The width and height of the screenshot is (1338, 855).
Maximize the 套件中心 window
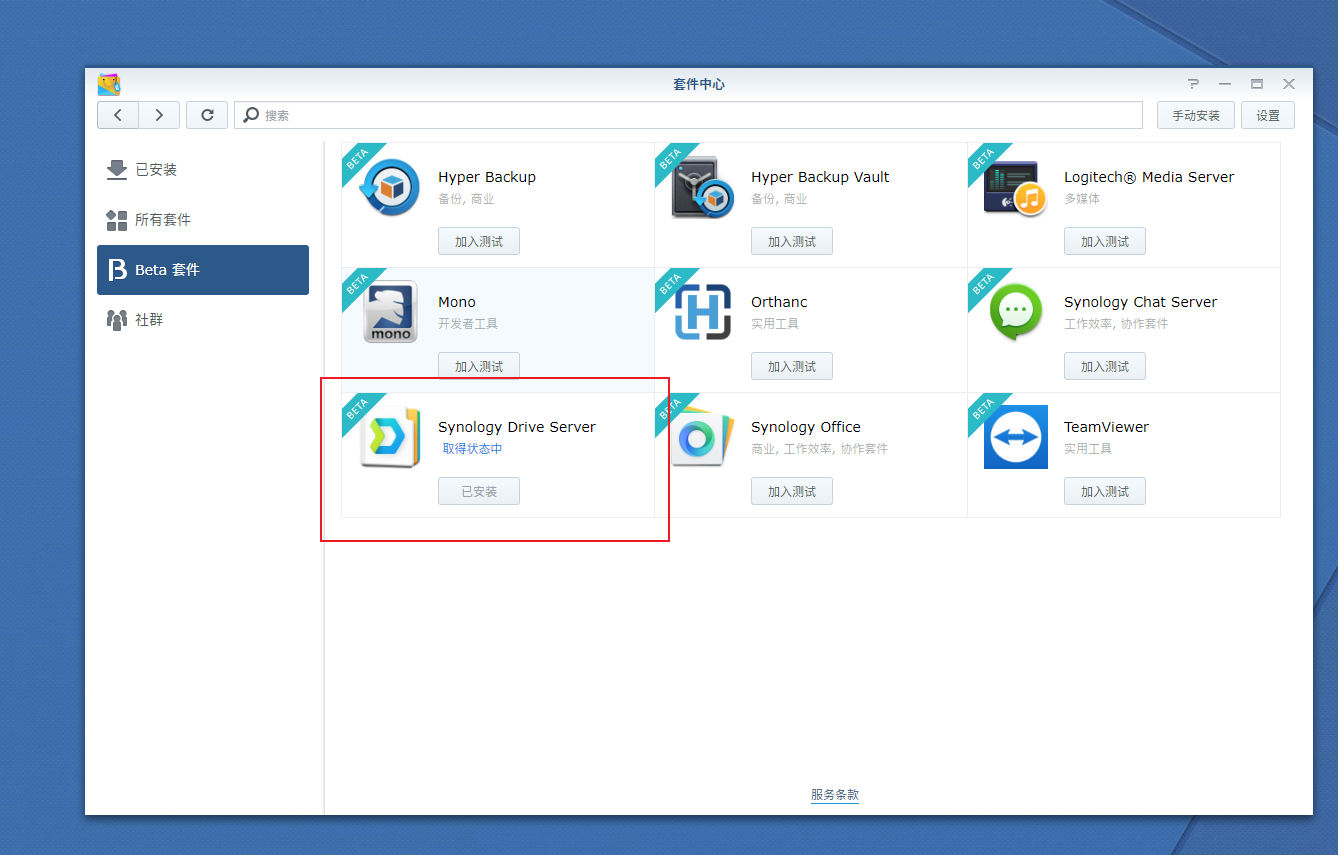pos(1257,84)
